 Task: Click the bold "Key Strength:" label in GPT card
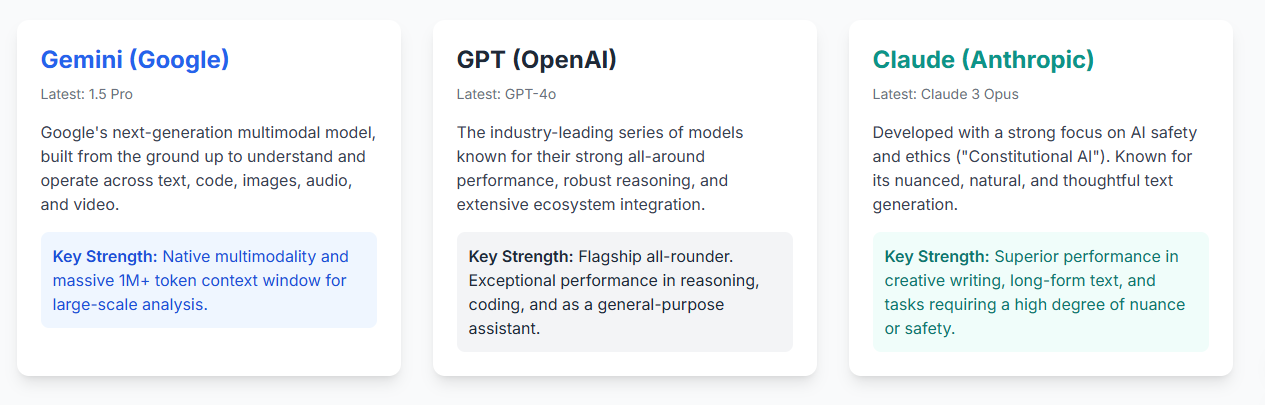tap(521, 257)
